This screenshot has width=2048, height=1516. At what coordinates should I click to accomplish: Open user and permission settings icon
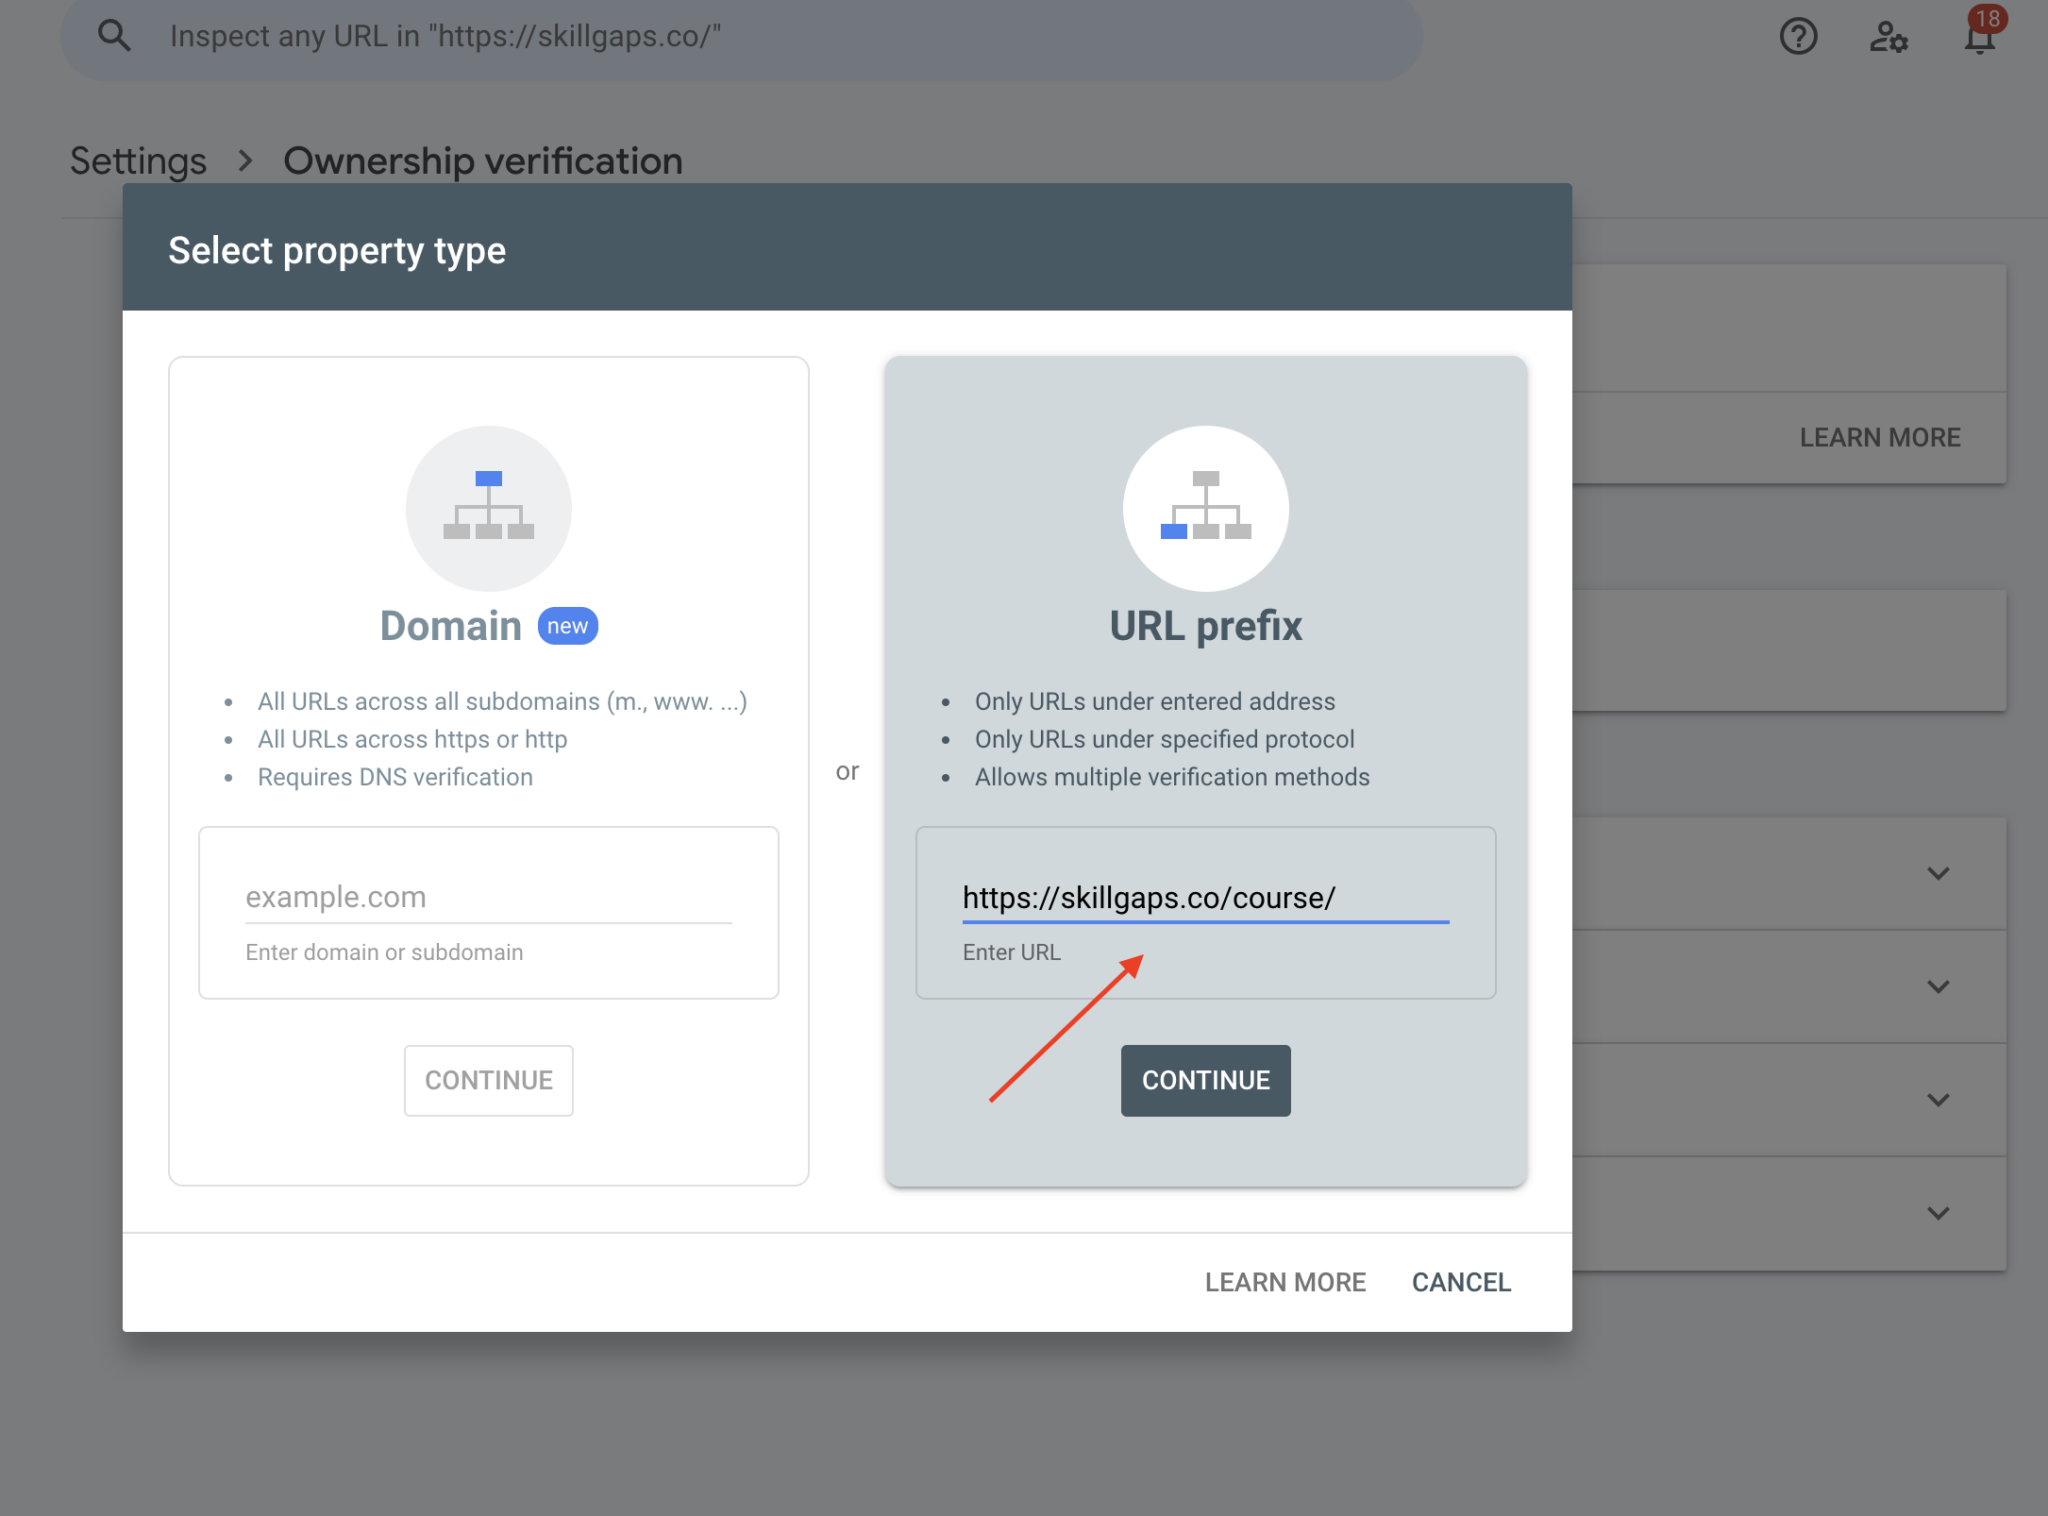(x=1887, y=37)
